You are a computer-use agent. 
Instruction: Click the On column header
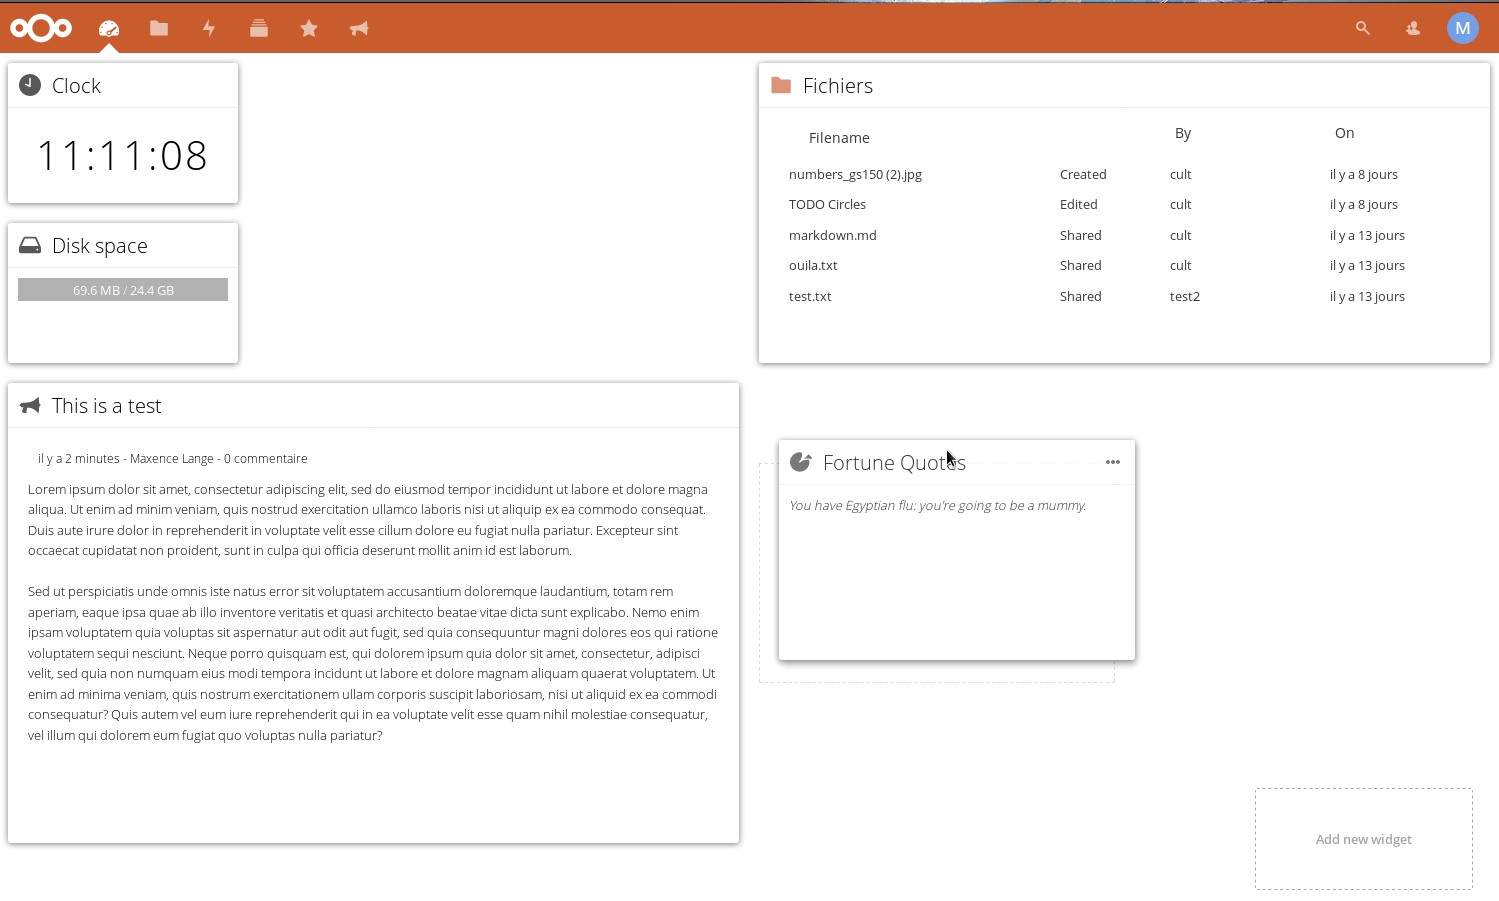tap(1344, 133)
